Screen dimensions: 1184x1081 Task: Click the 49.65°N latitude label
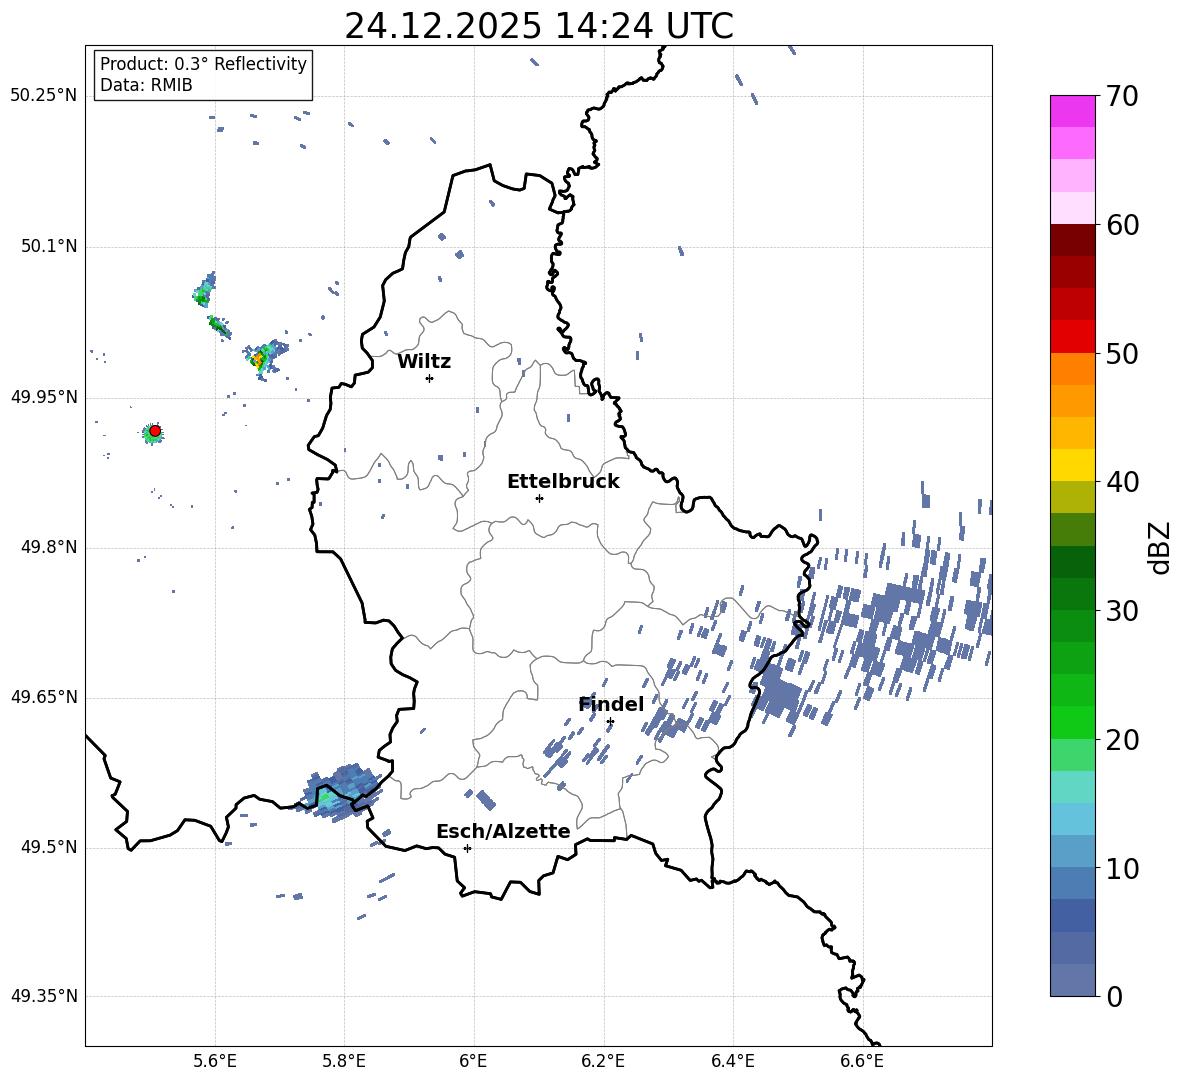[44, 697]
